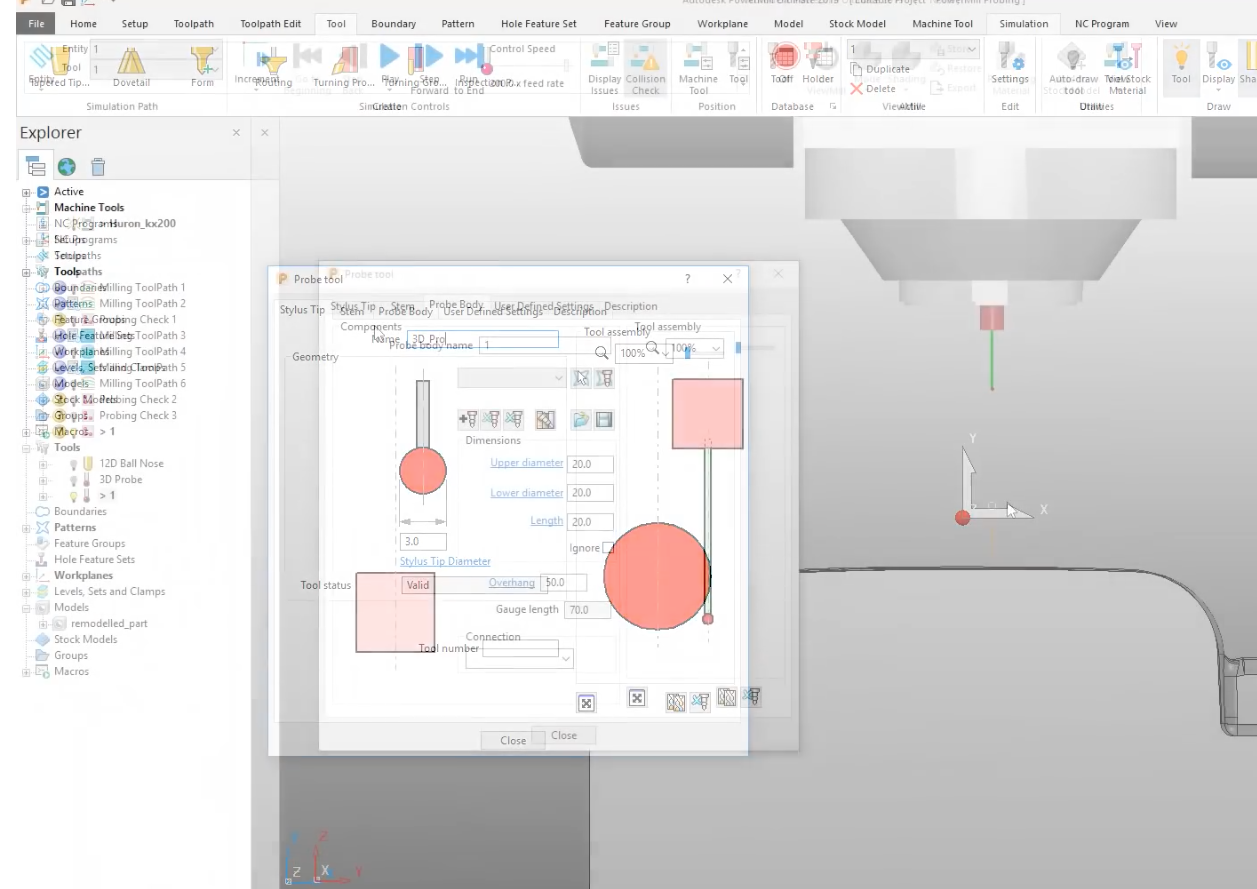The height and width of the screenshot is (889, 1257).
Task: Toggle the light bulb beside 12D Ball Nose
Action: click(x=73, y=464)
